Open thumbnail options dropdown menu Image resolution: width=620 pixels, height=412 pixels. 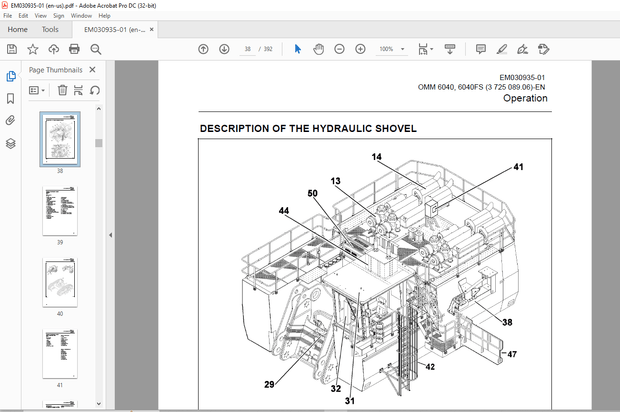tap(37, 90)
